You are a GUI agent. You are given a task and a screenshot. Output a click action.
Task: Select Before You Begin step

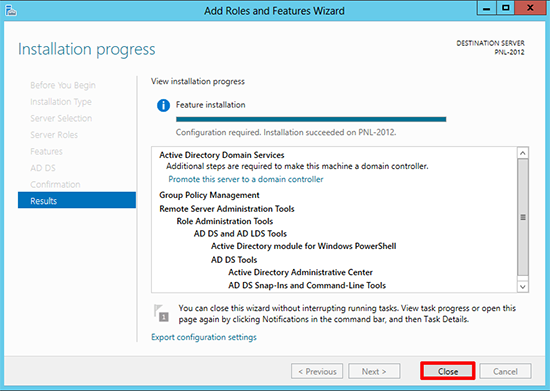tap(63, 85)
